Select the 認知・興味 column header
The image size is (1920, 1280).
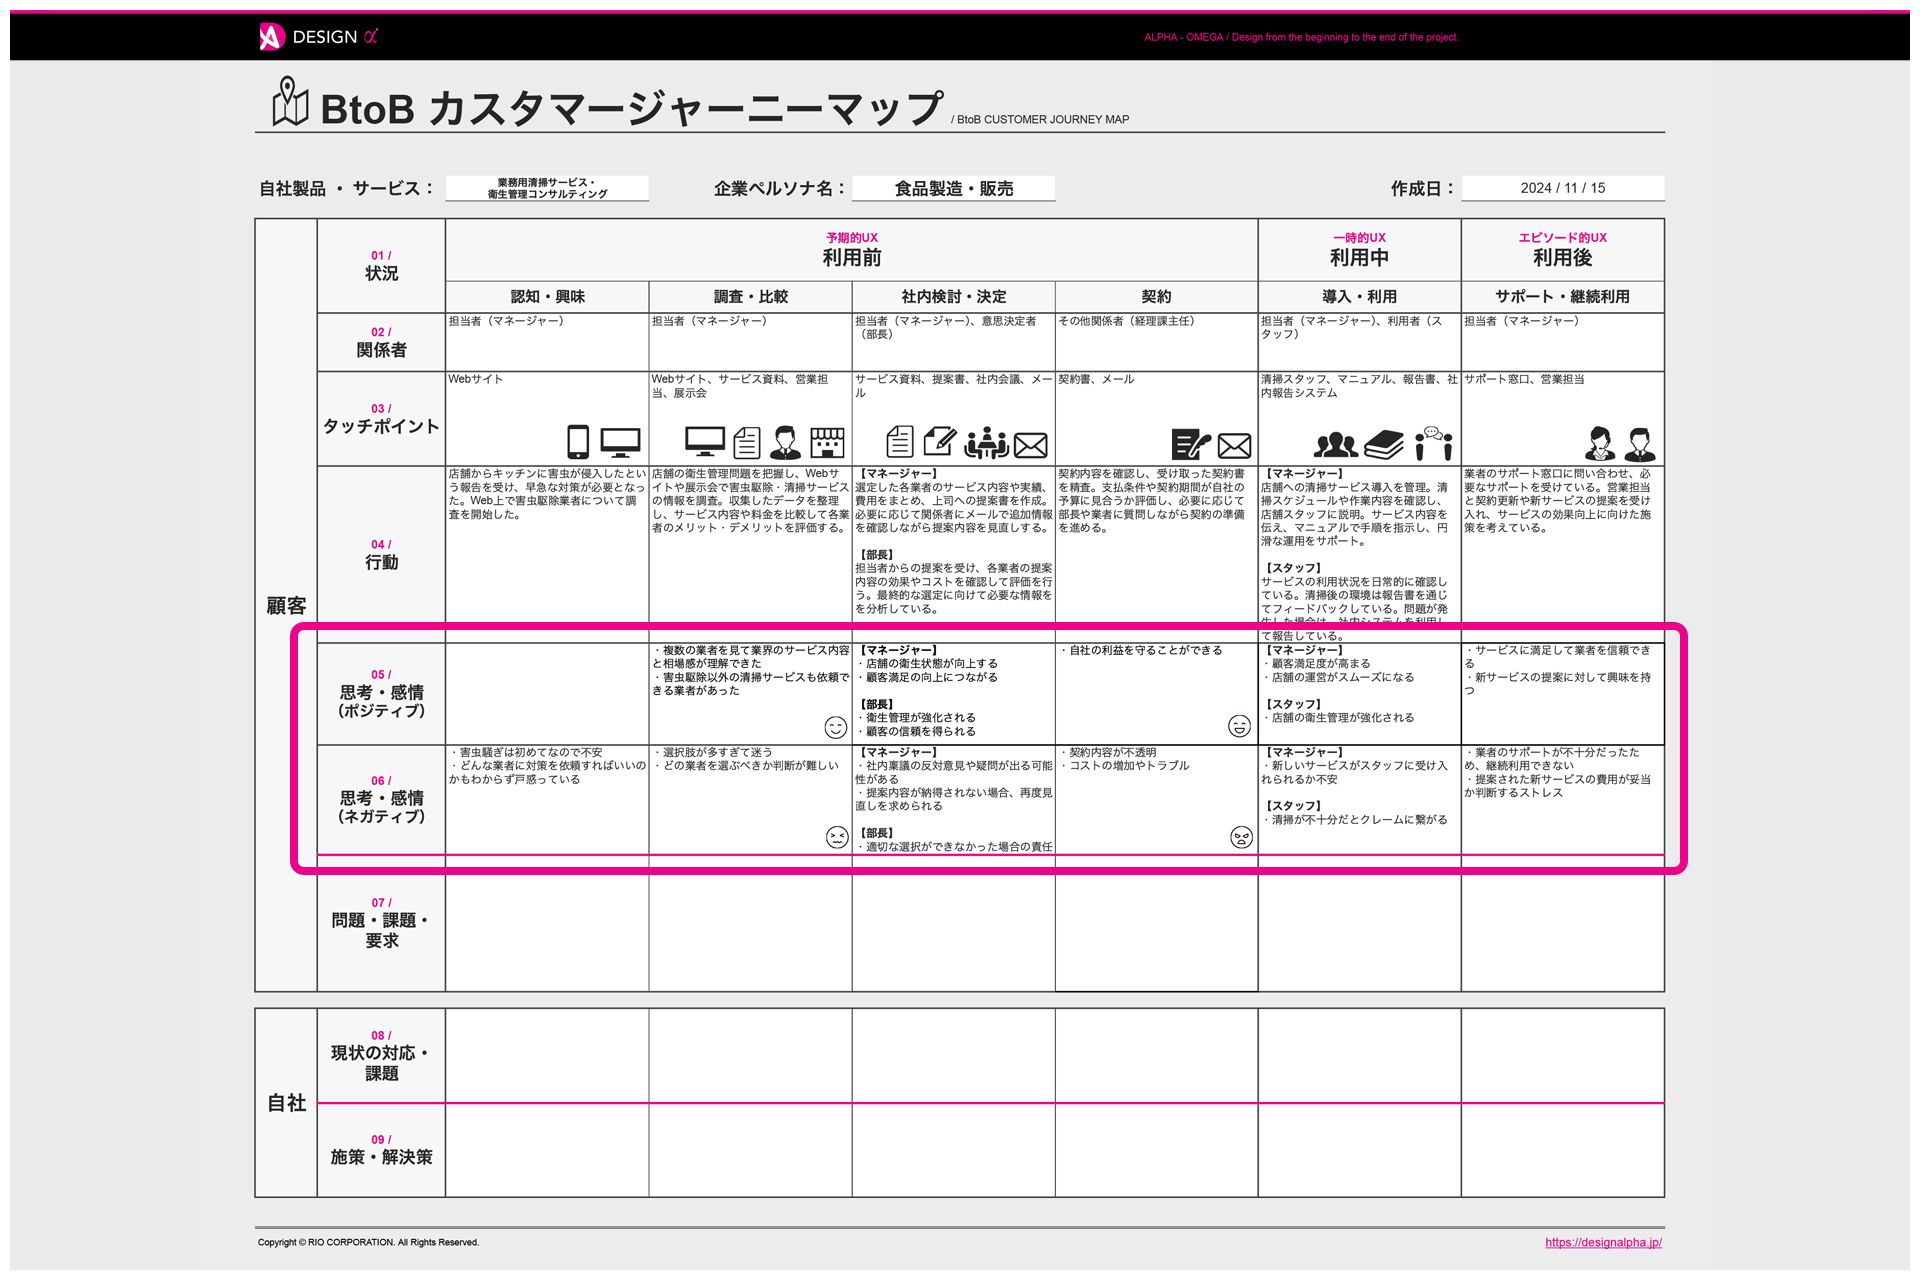[547, 296]
